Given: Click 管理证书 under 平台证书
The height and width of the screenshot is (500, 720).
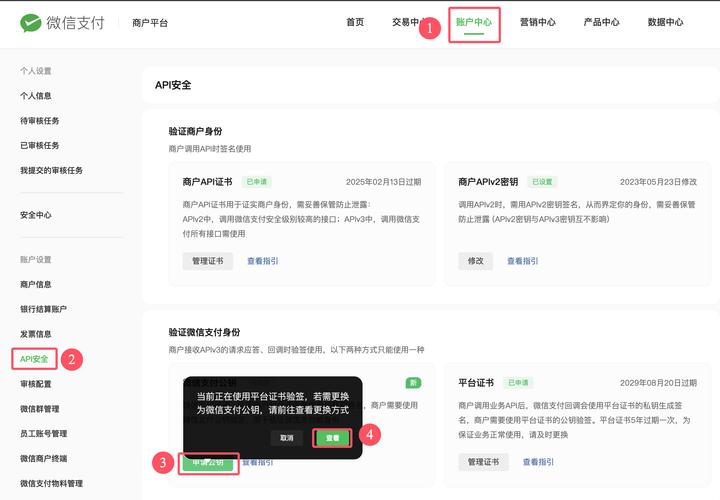Looking at the screenshot, I should 483,462.
